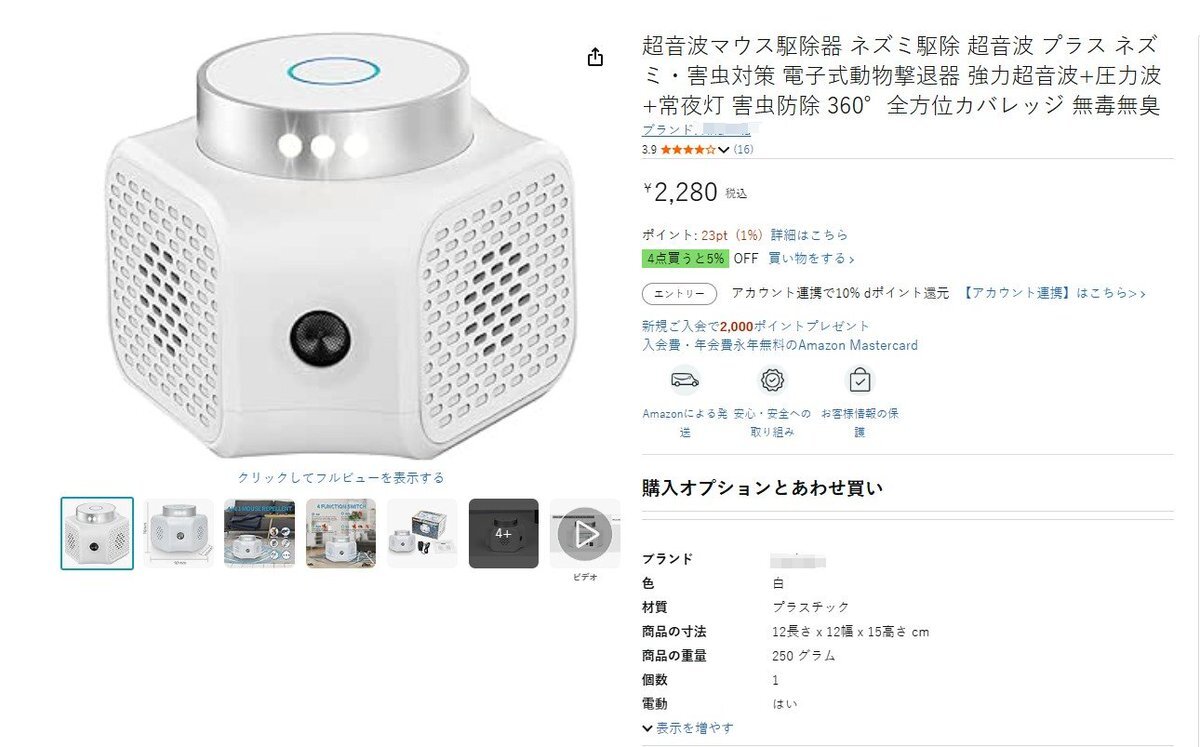1200x747 pixels.
Task: Click the safety and security badge icon
Action: click(772, 381)
